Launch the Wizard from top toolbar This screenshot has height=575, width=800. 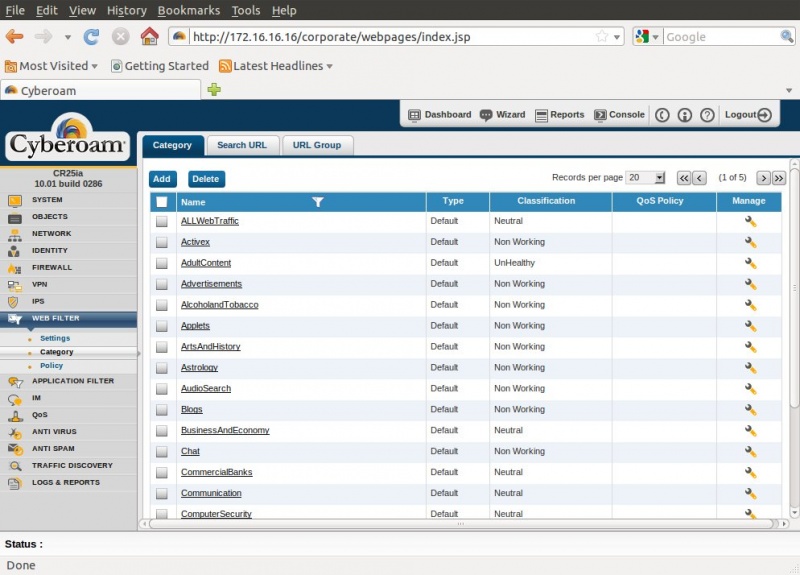(502, 115)
